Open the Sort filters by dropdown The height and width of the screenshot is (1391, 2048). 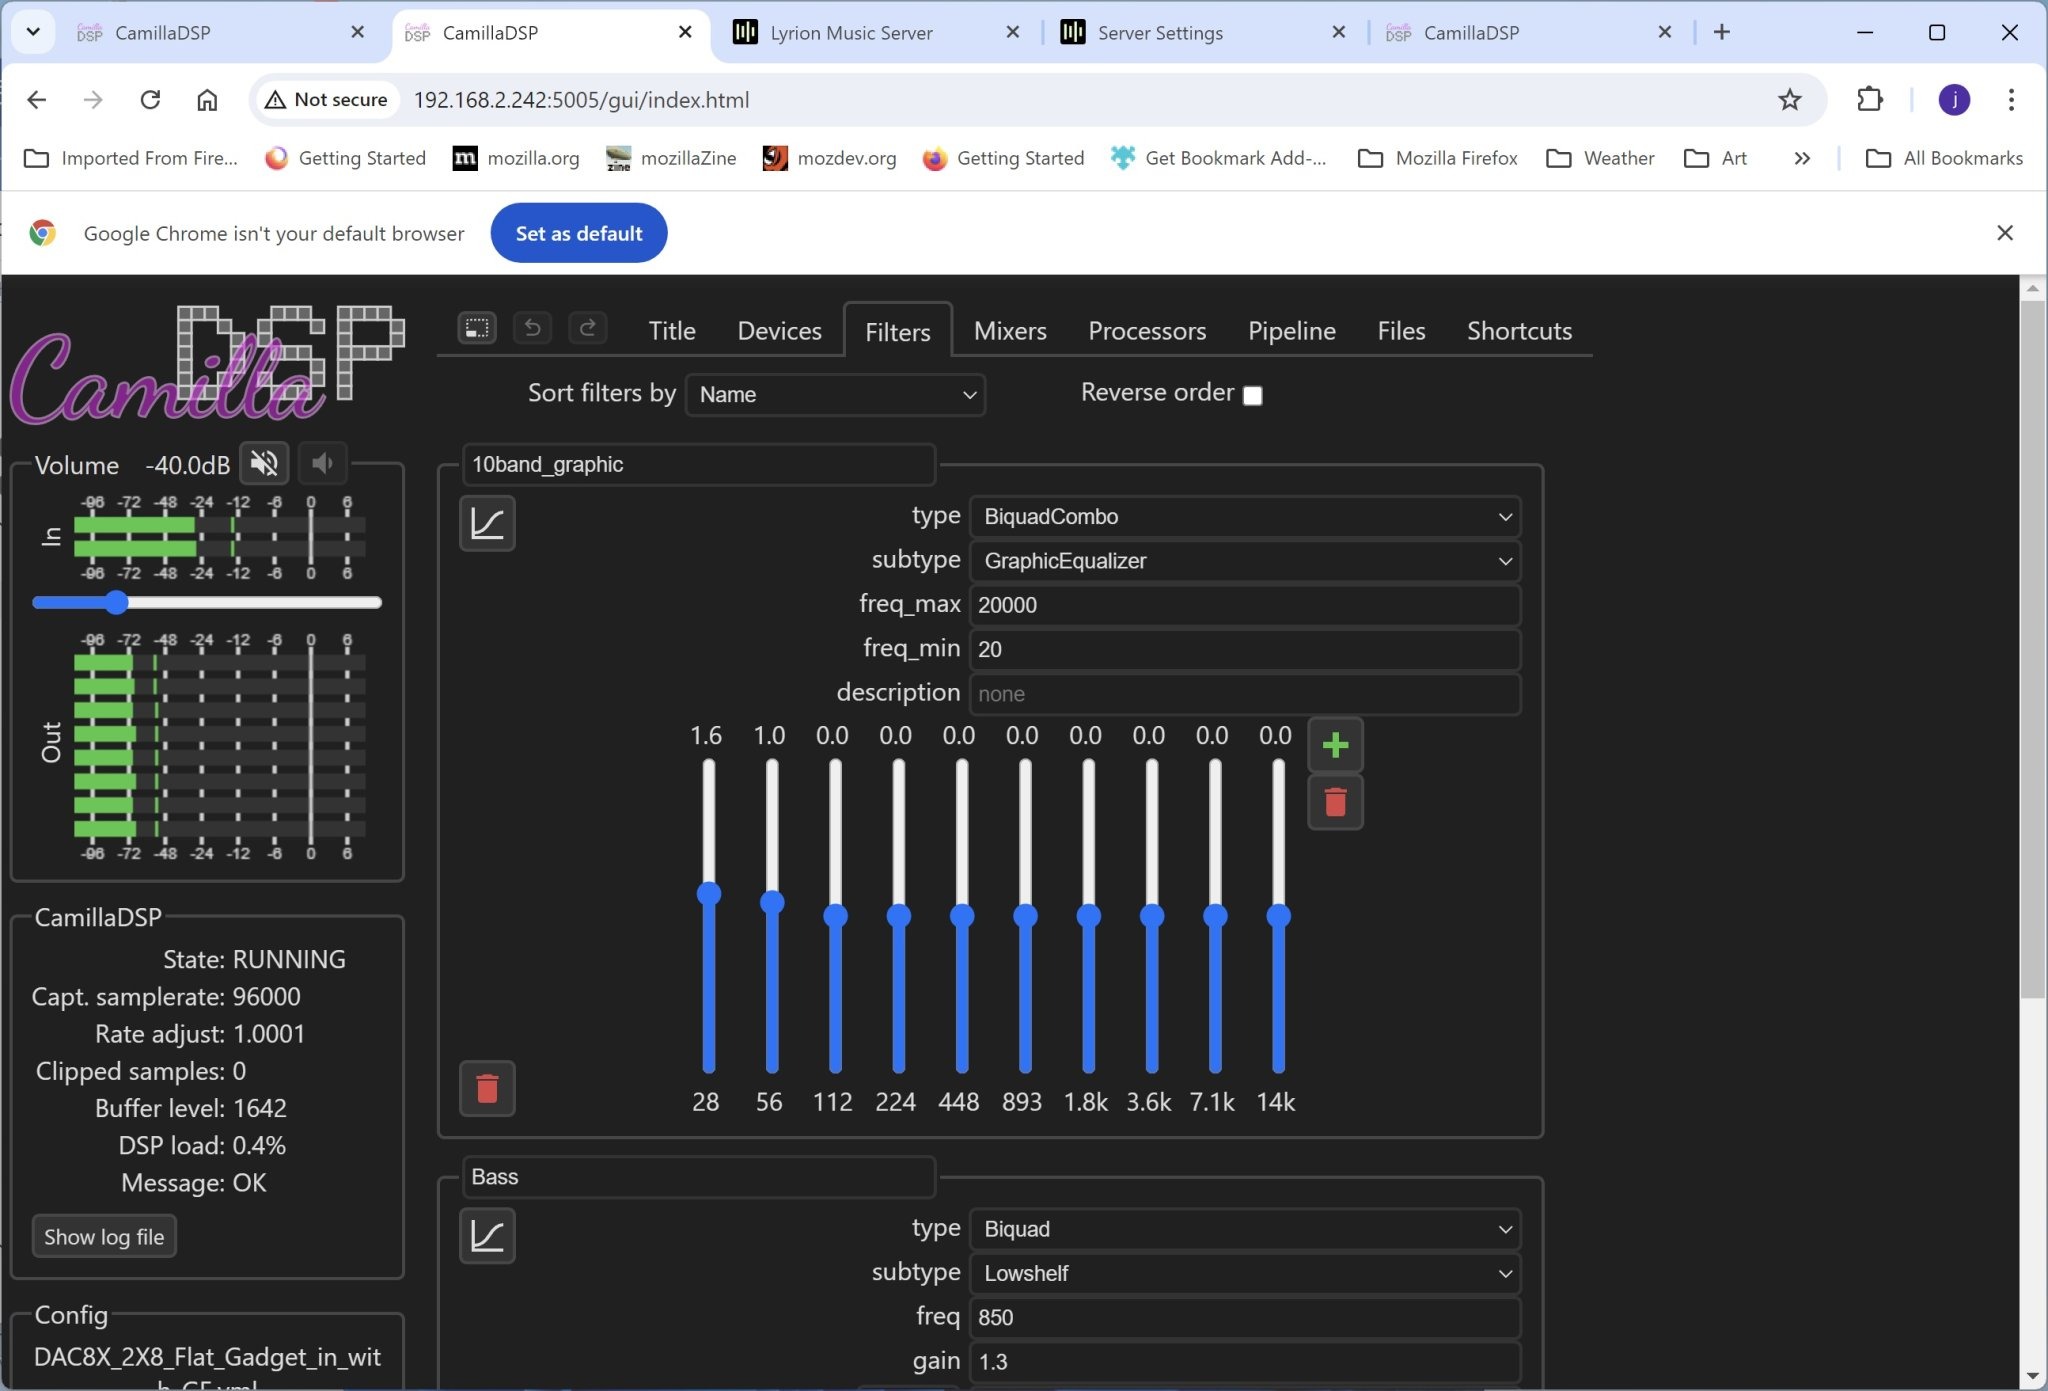[835, 394]
